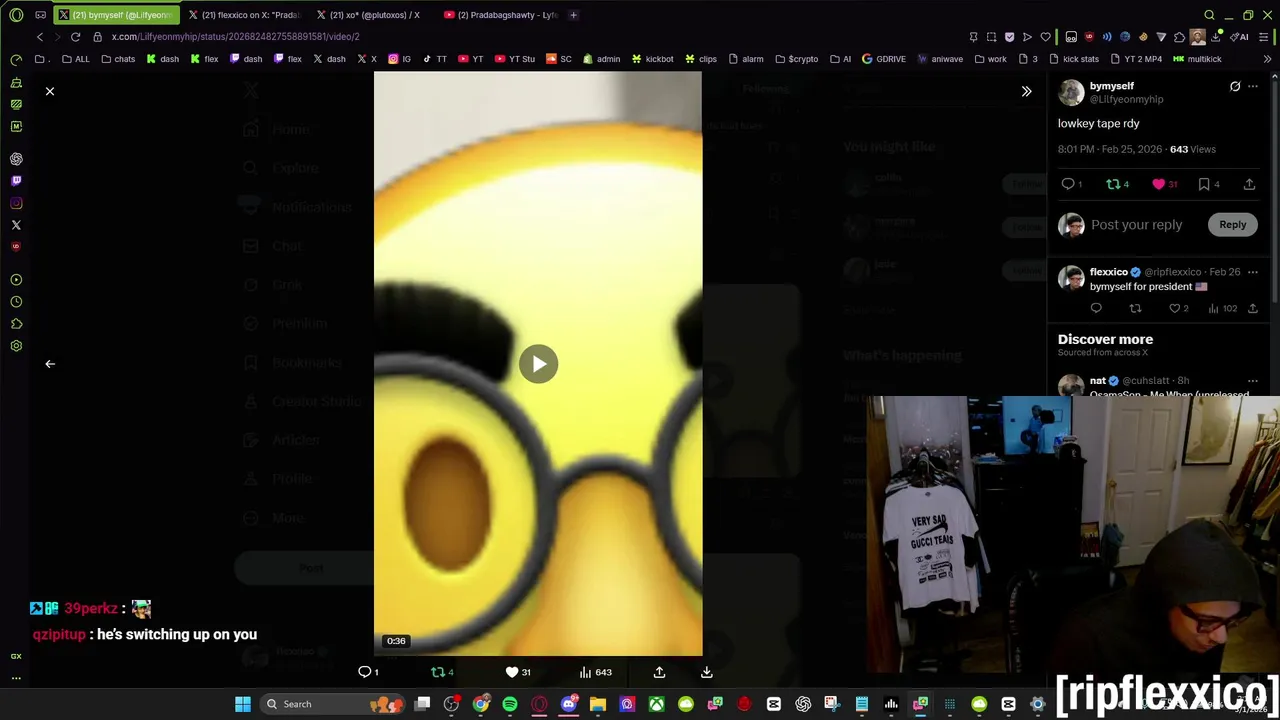The width and height of the screenshot is (1280, 720).
Task: Focus the Post your reply field
Action: click(x=1136, y=225)
